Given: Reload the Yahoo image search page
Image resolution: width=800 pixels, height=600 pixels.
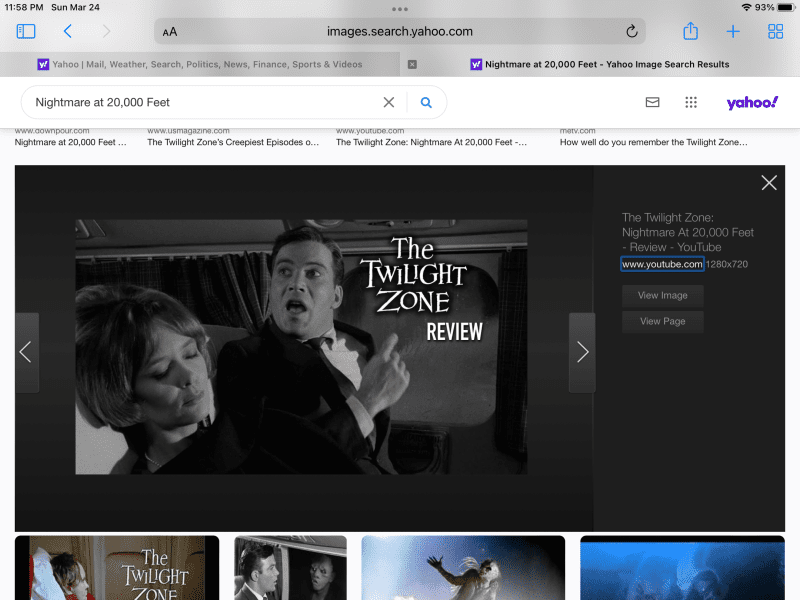Looking at the screenshot, I should (632, 32).
